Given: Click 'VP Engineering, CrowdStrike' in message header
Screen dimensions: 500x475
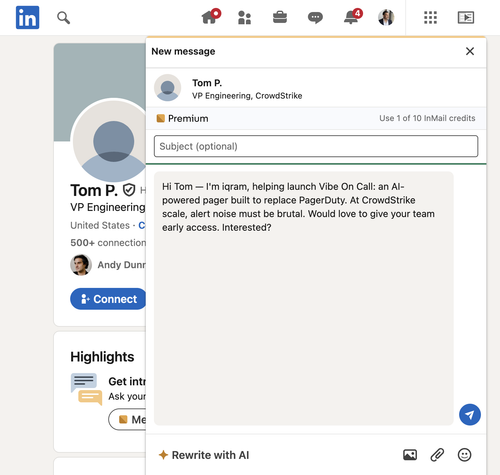Looking at the screenshot, I should 247,96.
